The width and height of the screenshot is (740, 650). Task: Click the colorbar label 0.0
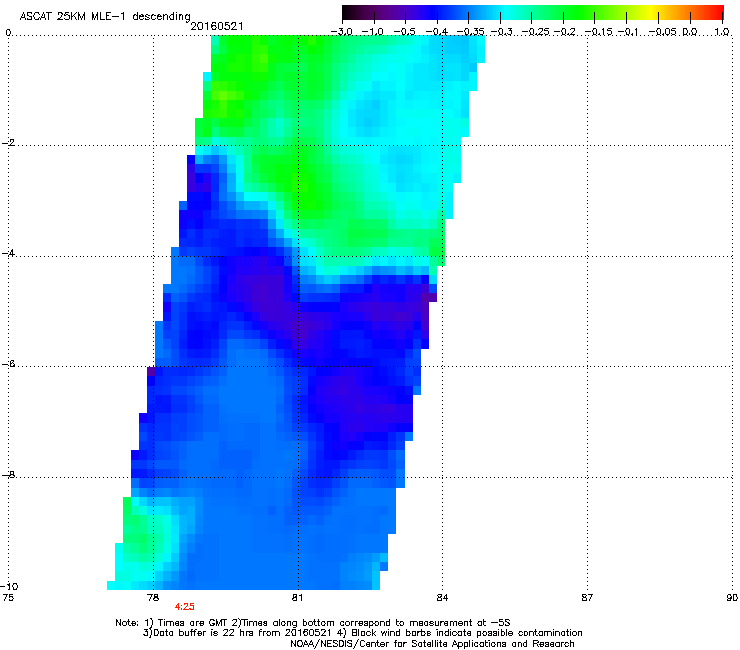690,32
